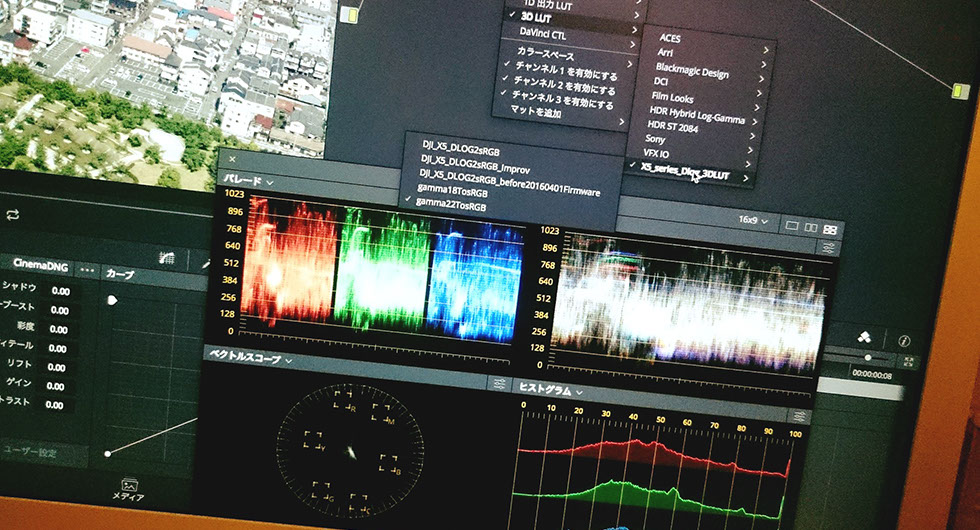Click the info icon beside keyframes
The width and height of the screenshot is (980, 530).
coord(904,341)
